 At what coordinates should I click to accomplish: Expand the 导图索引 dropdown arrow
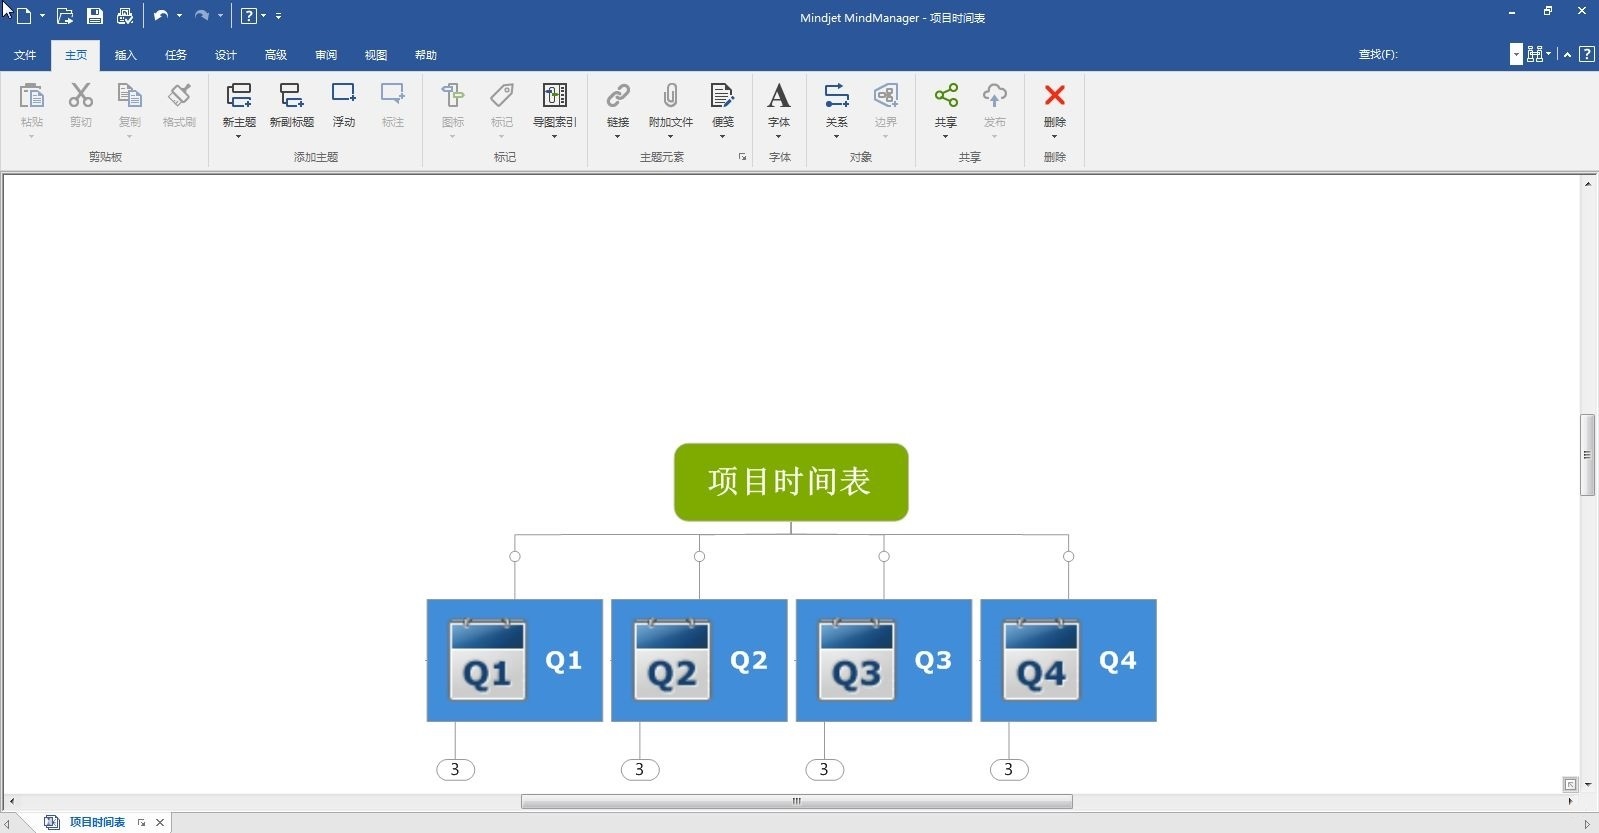click(x=555, y=137)
